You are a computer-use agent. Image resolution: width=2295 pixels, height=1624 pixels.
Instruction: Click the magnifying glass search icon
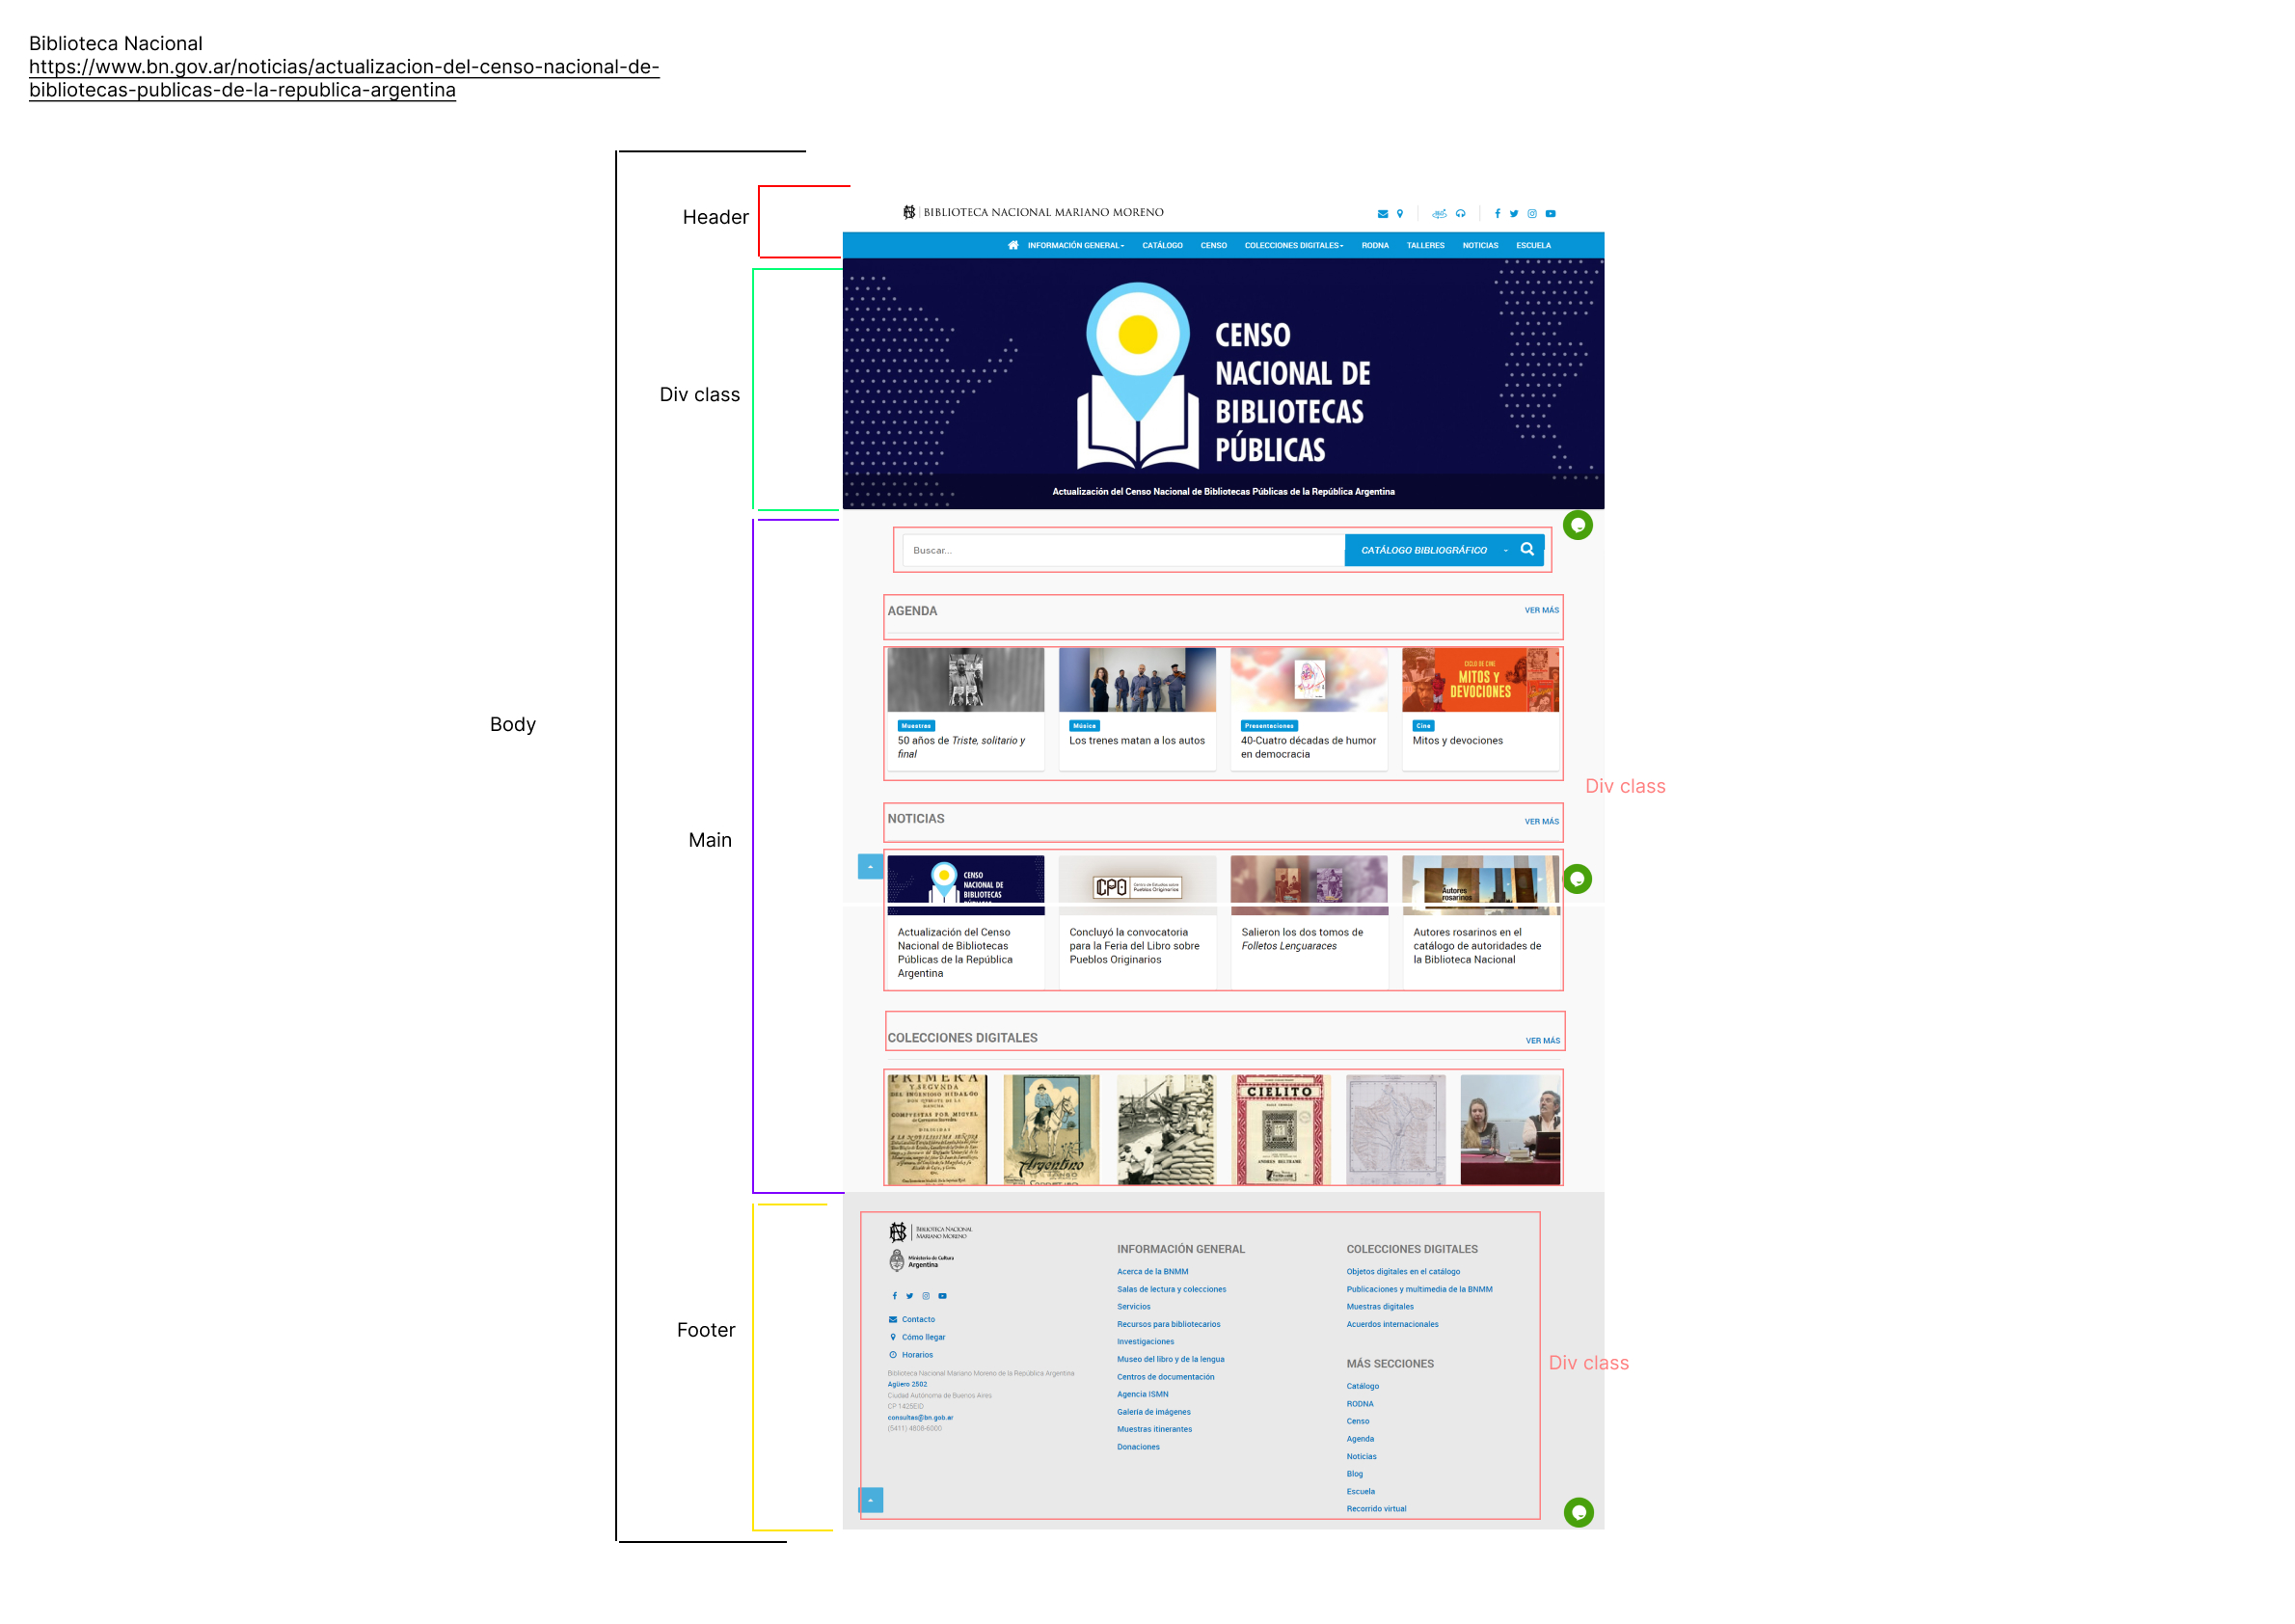pyautogui.click(x=1527, y=549)
